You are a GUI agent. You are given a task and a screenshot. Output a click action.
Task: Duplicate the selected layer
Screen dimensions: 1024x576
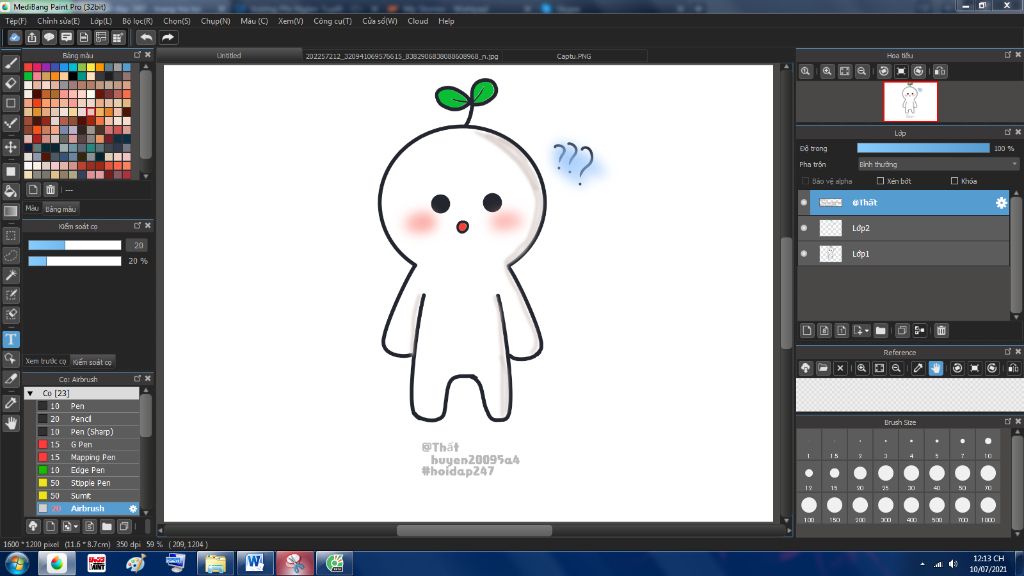902,330
